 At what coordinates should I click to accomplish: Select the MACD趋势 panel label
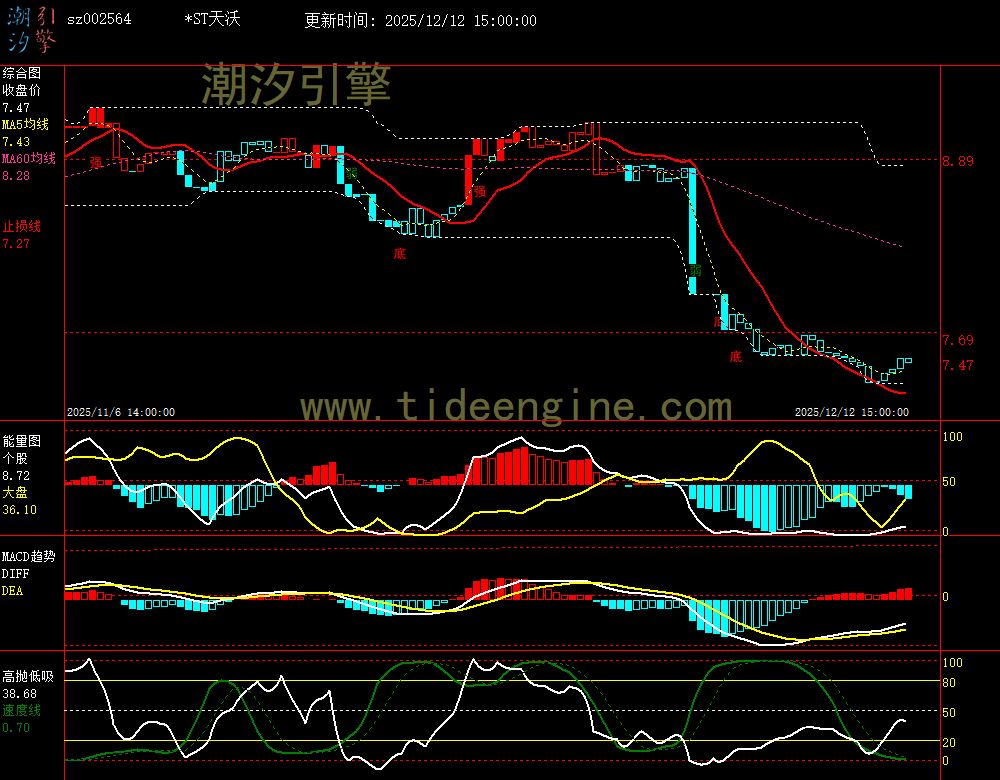pyautogui.click(x=29, y=556)
